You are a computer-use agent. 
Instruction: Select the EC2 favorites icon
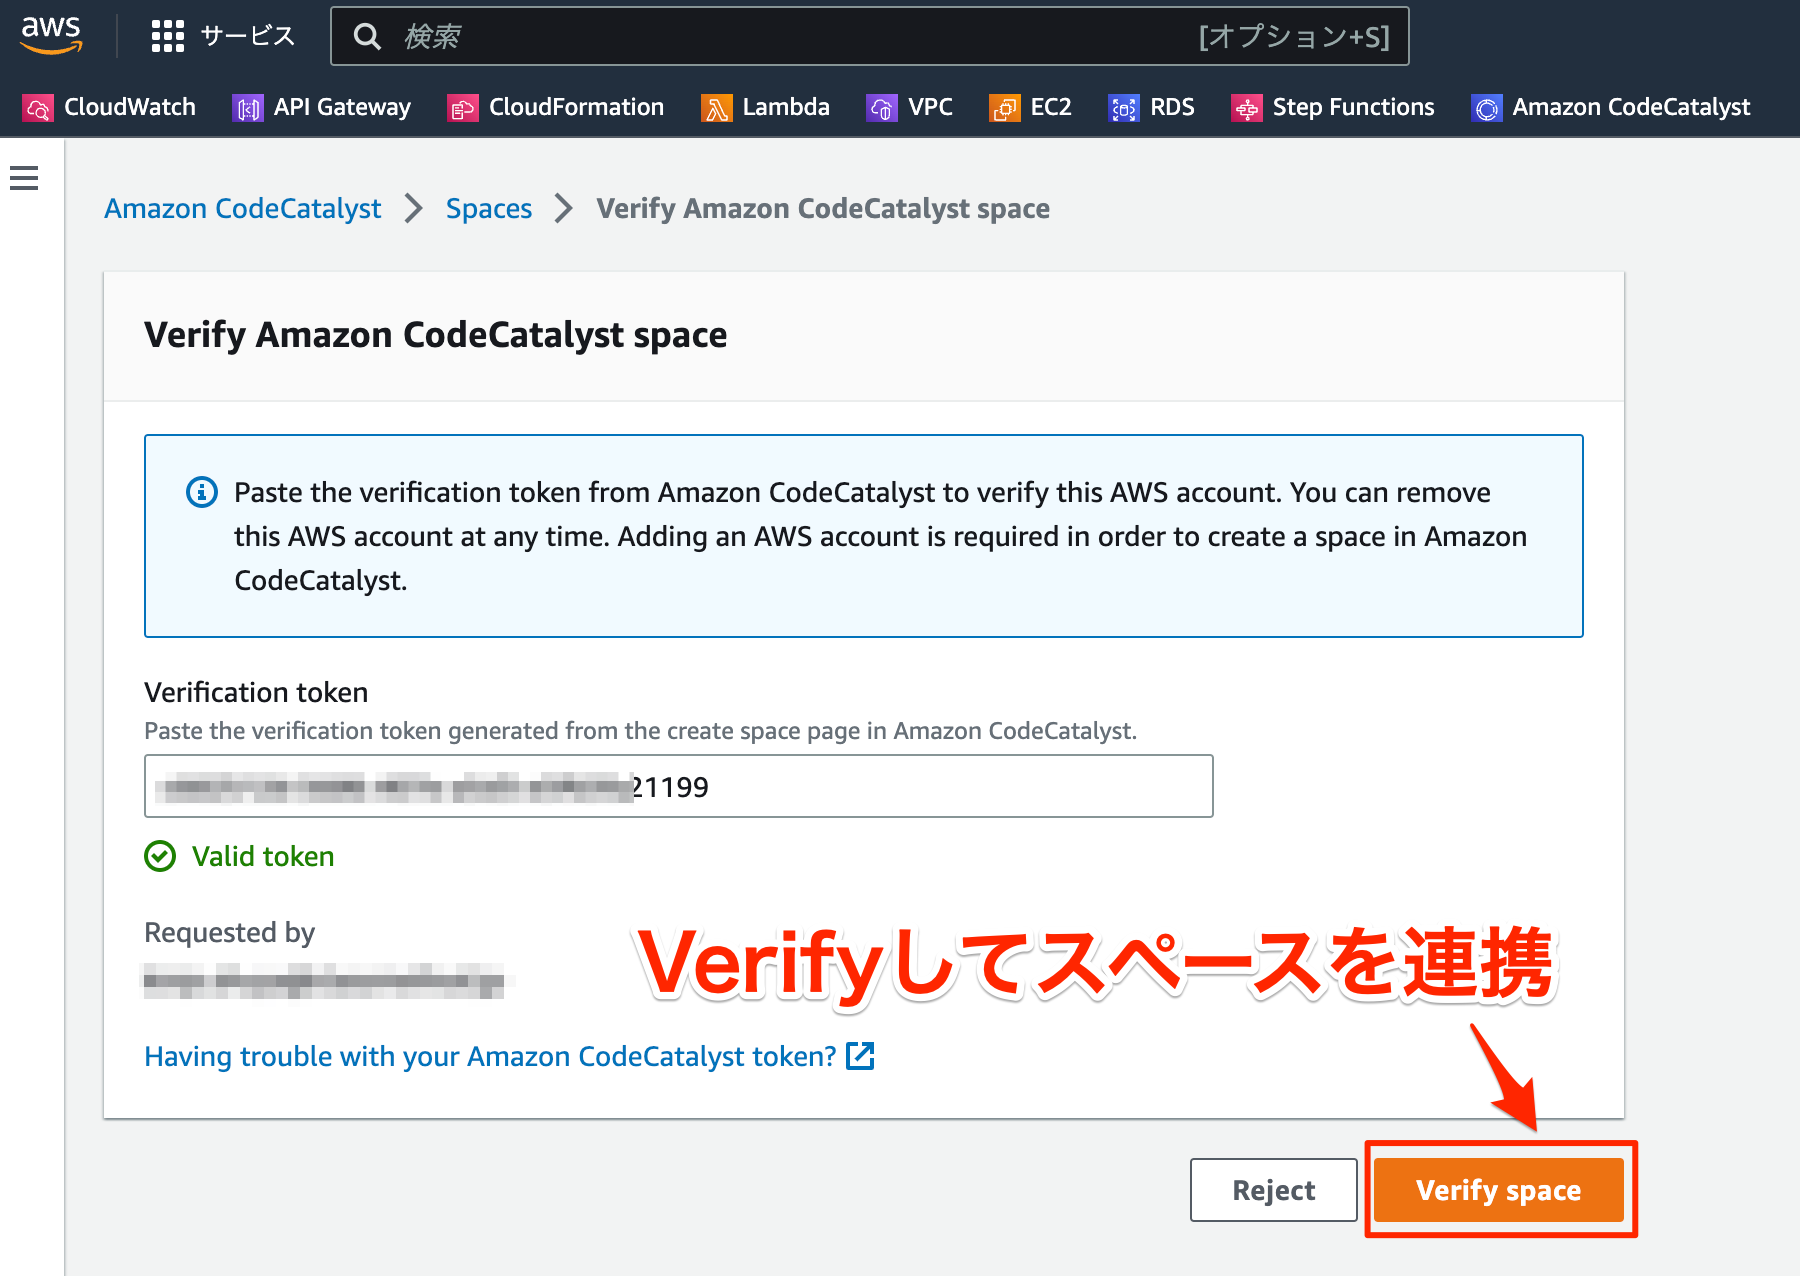1005,107
